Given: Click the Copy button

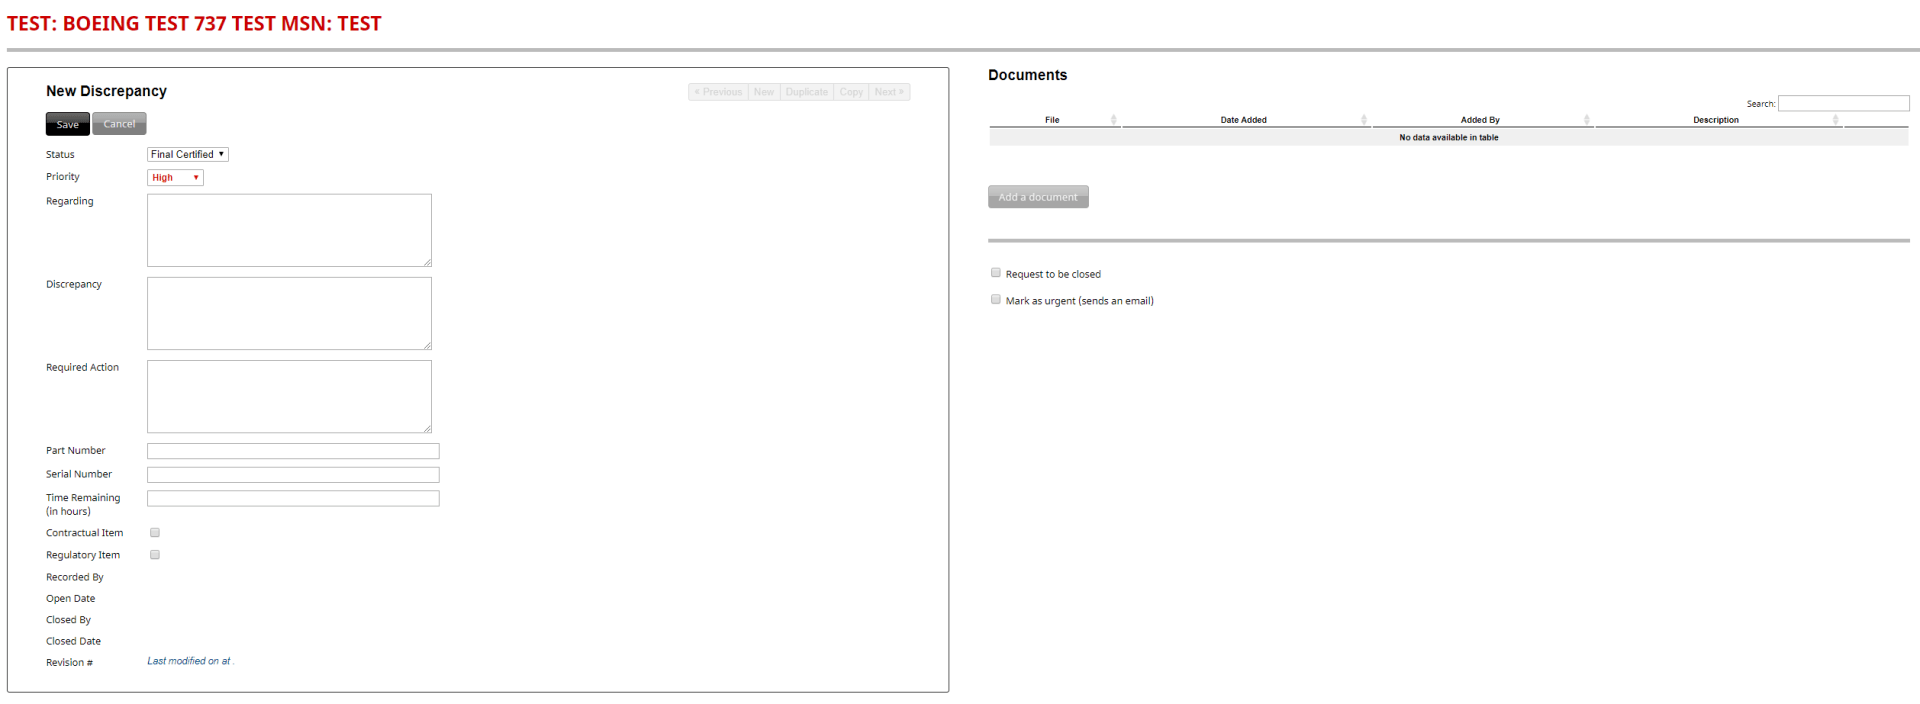Looking at the screenshot, I should [851, 92].
